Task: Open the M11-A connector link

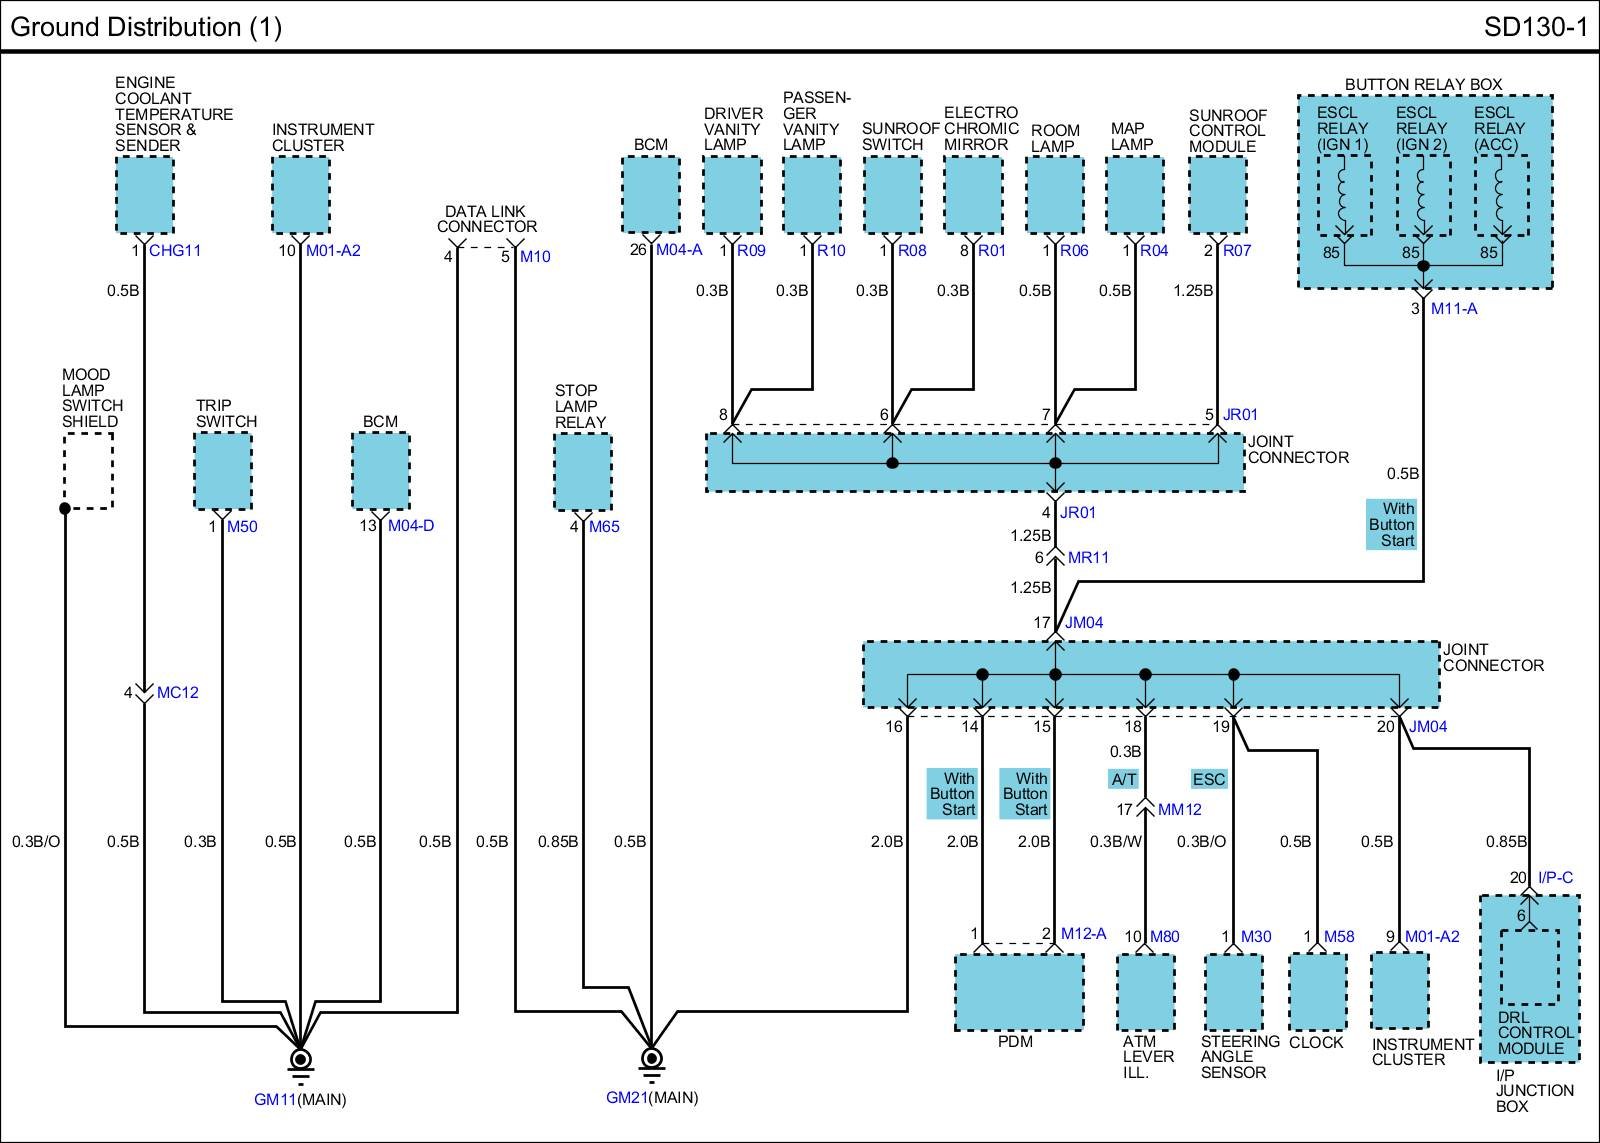Action: point(1453,309)
